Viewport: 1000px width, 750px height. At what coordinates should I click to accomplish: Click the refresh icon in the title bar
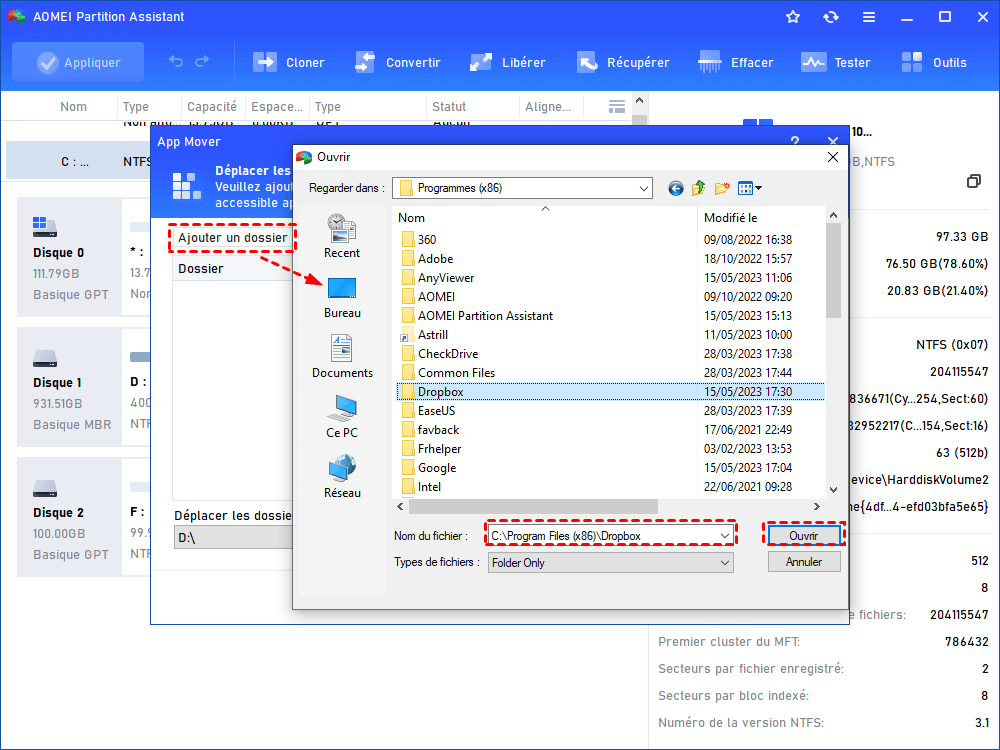(830, 17)
